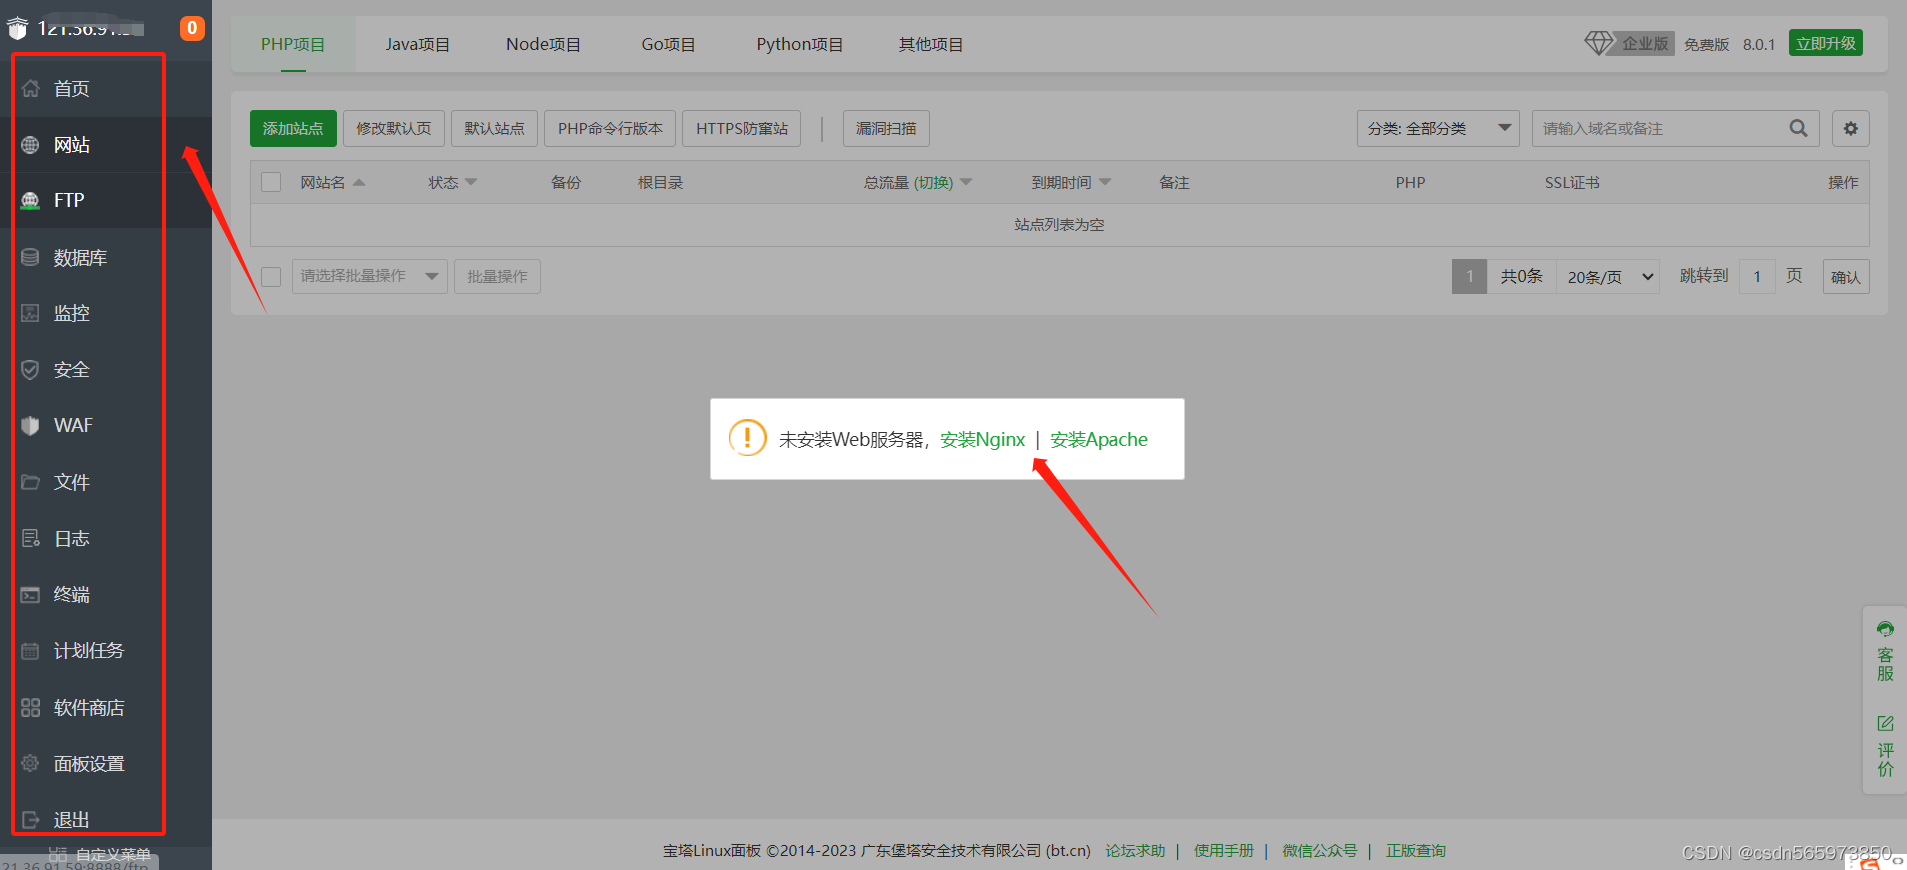The image size is (1907, 870).
Task: Open the 使用手册 footer link
Action: 1224,851
